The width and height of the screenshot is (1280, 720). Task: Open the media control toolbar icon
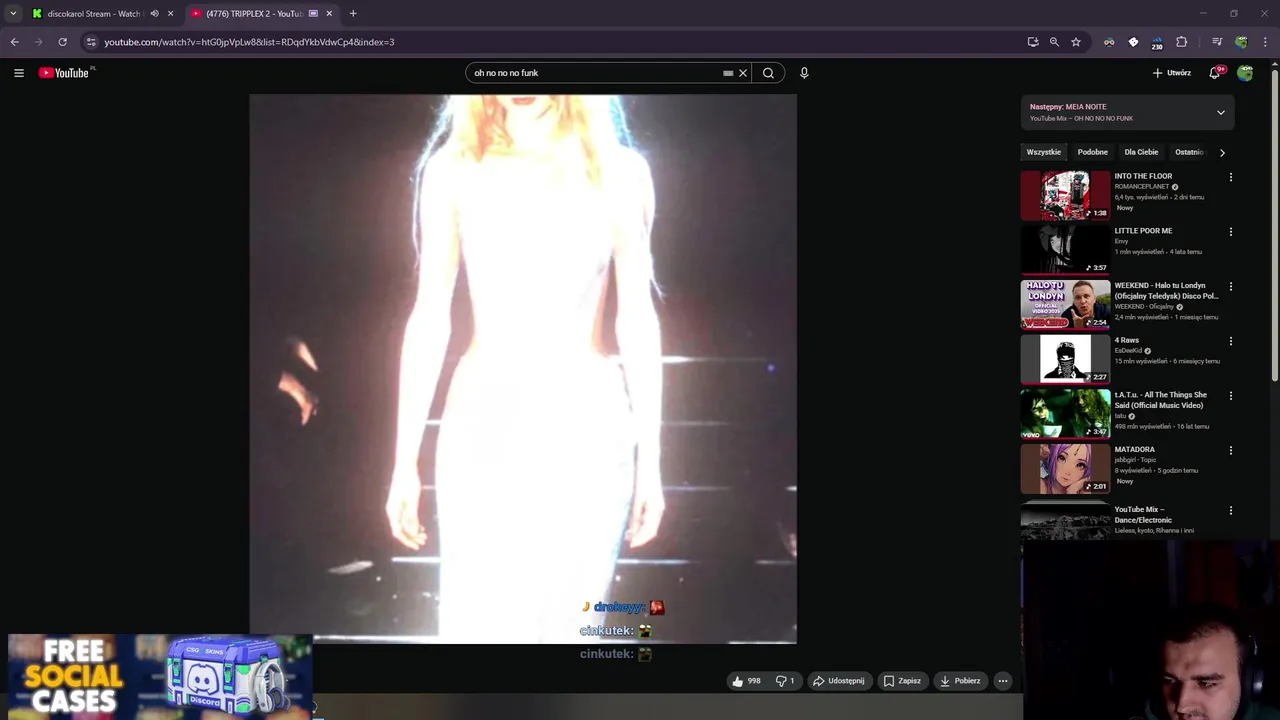[1217, 42]
